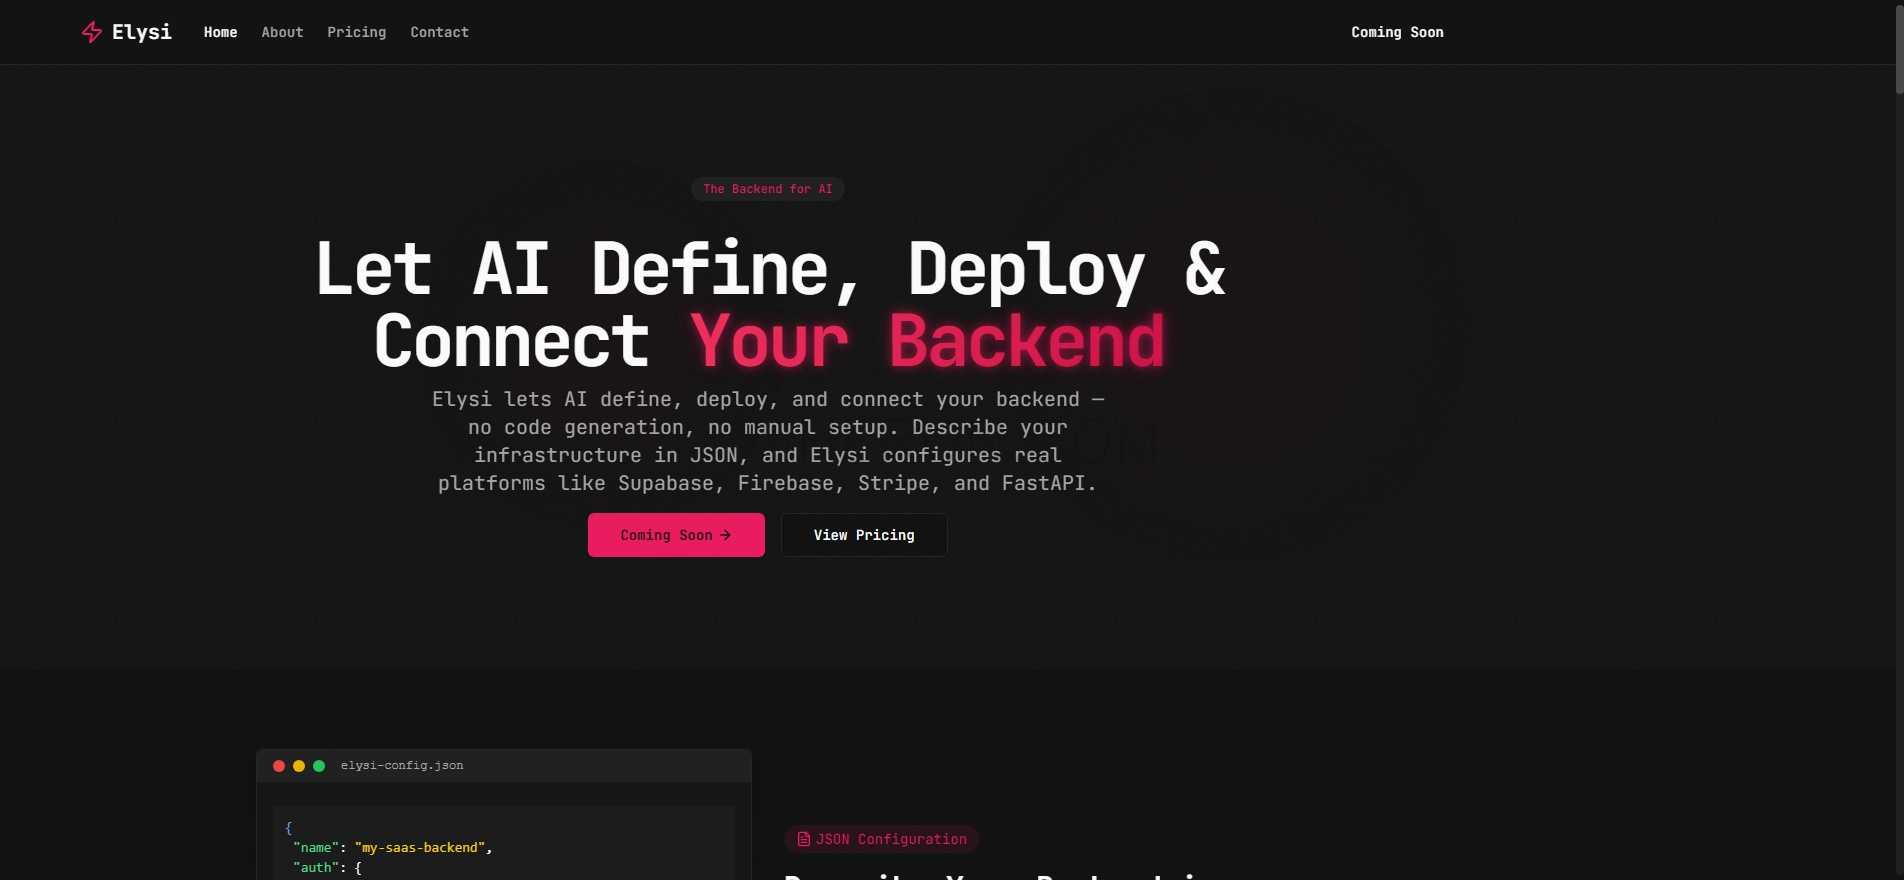Click the yellow dot in code window
Image resolution: width=1904 pixels, height=880 pixels.
tap(299, 766)
